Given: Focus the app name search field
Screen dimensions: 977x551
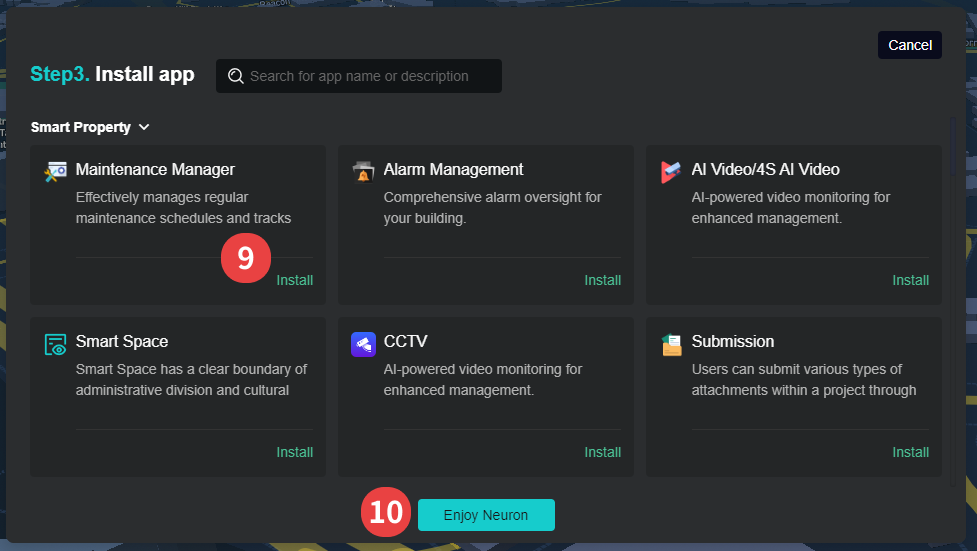Looking at the screenshot, I should [x=359, y=76].
